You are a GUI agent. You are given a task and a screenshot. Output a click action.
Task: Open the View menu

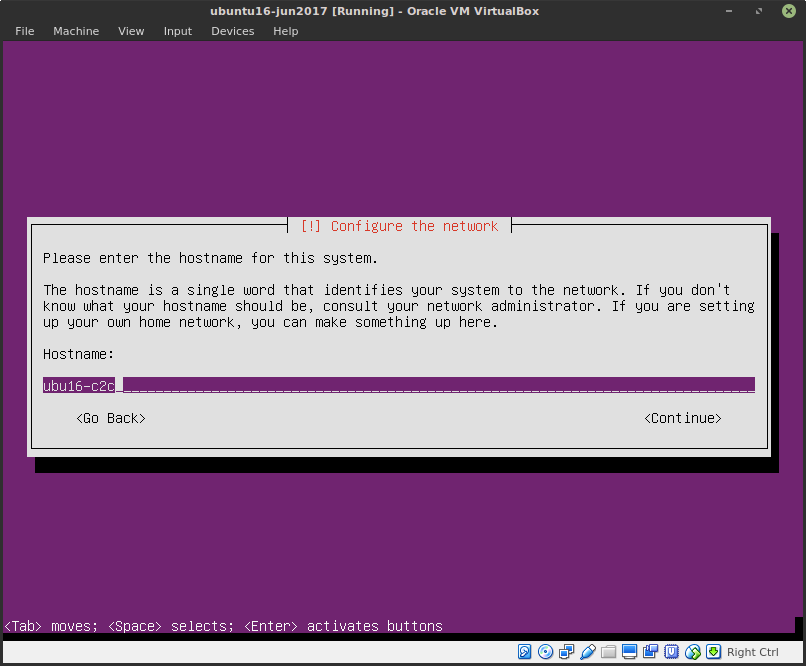click(131, 31)
